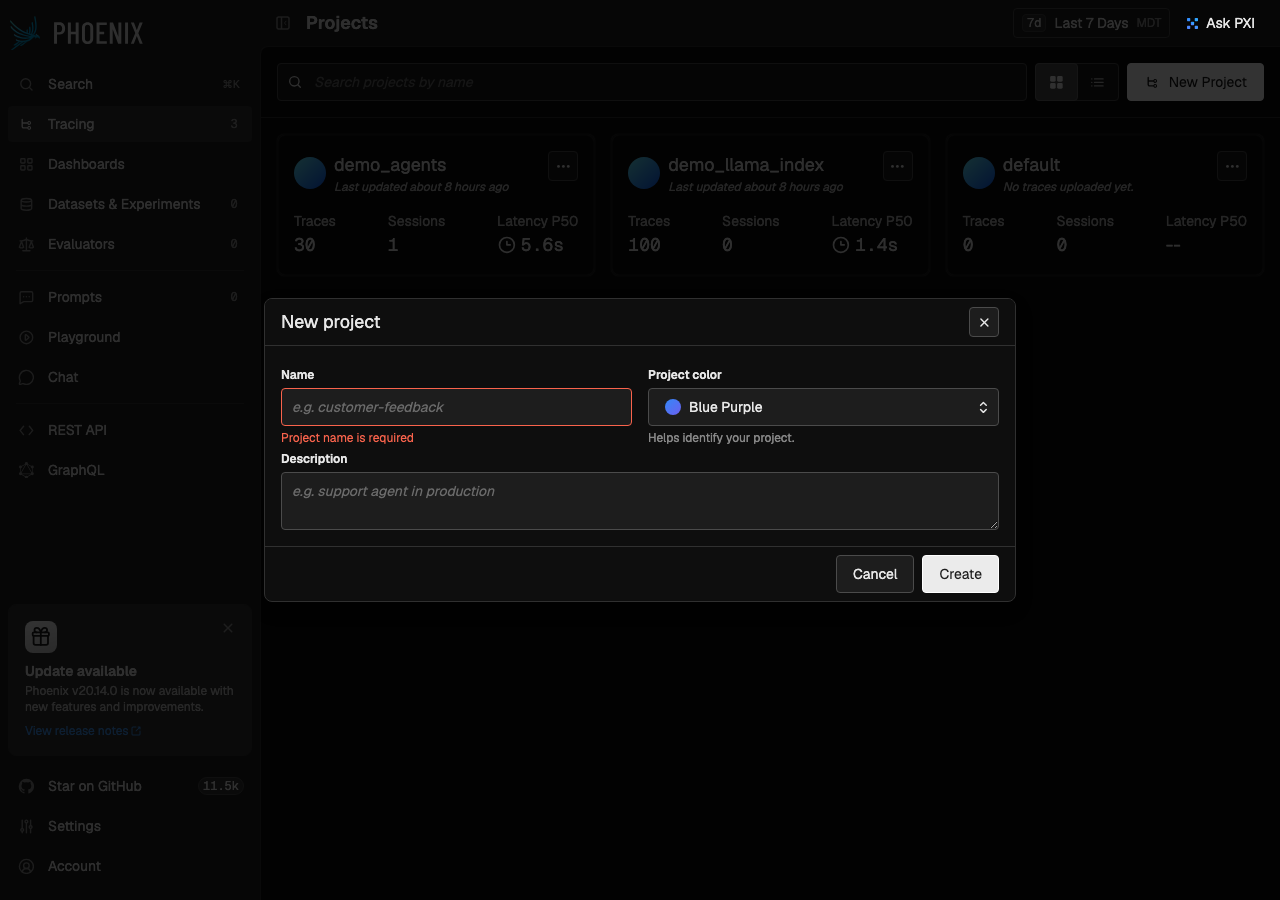Open the Prompts section
The width and height of the screenshot is (1280, 900).
129,297
